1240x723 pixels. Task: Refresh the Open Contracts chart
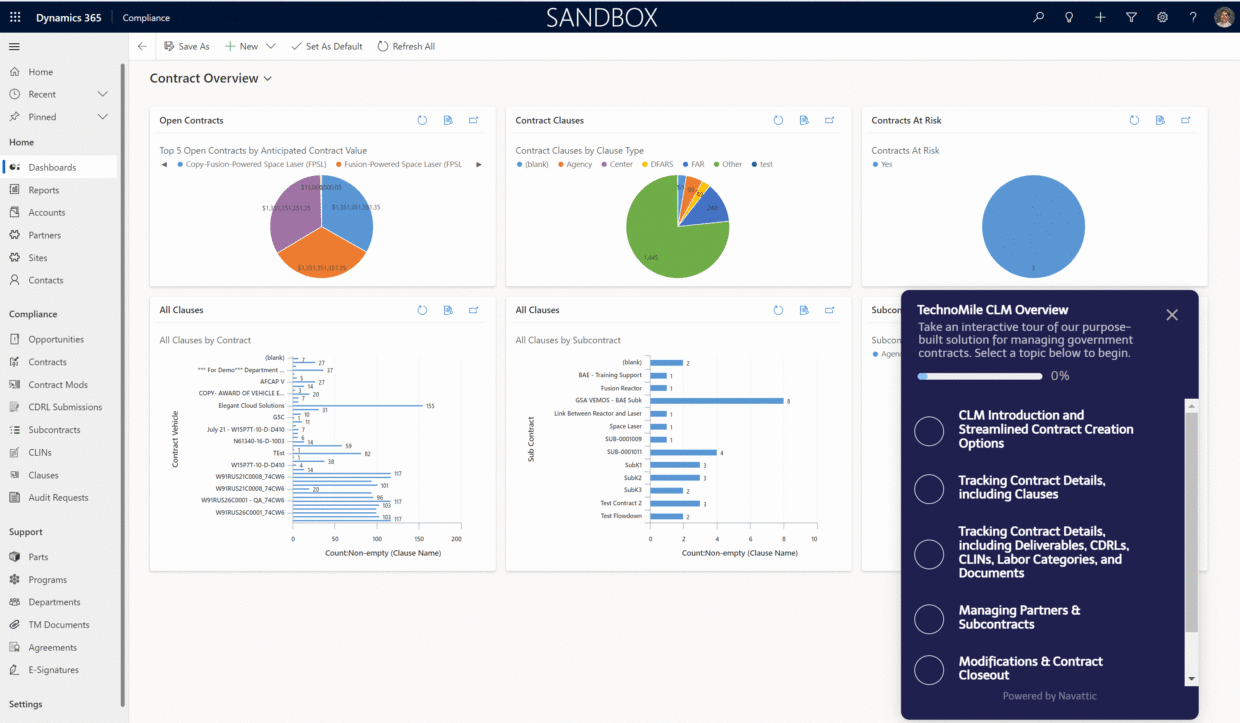[x=422, y=120]
